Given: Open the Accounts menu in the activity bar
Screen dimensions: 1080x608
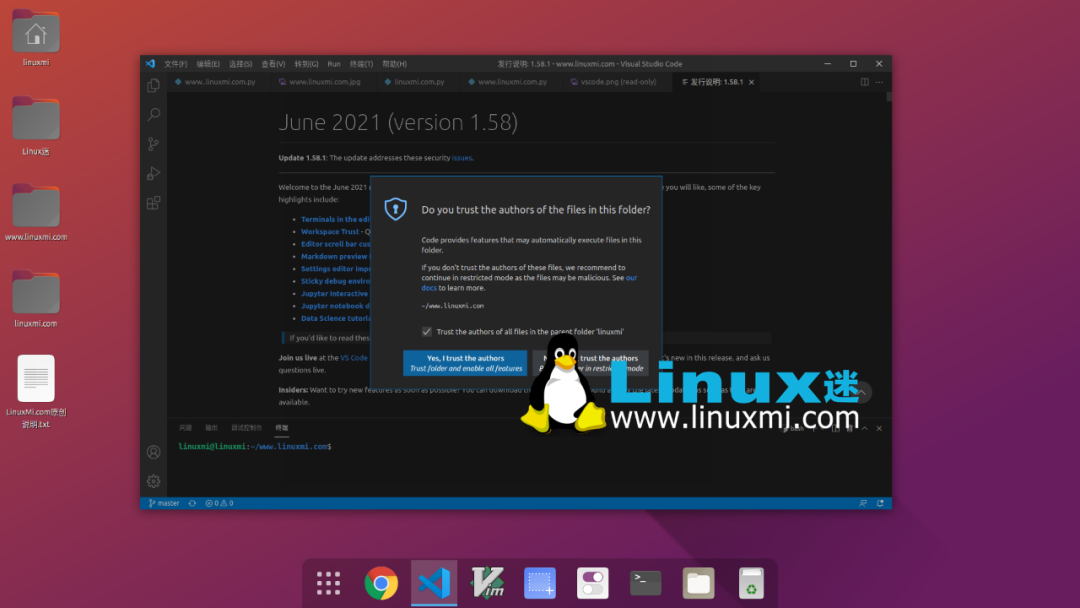Looking at the screenshot, I should point(154,452).
